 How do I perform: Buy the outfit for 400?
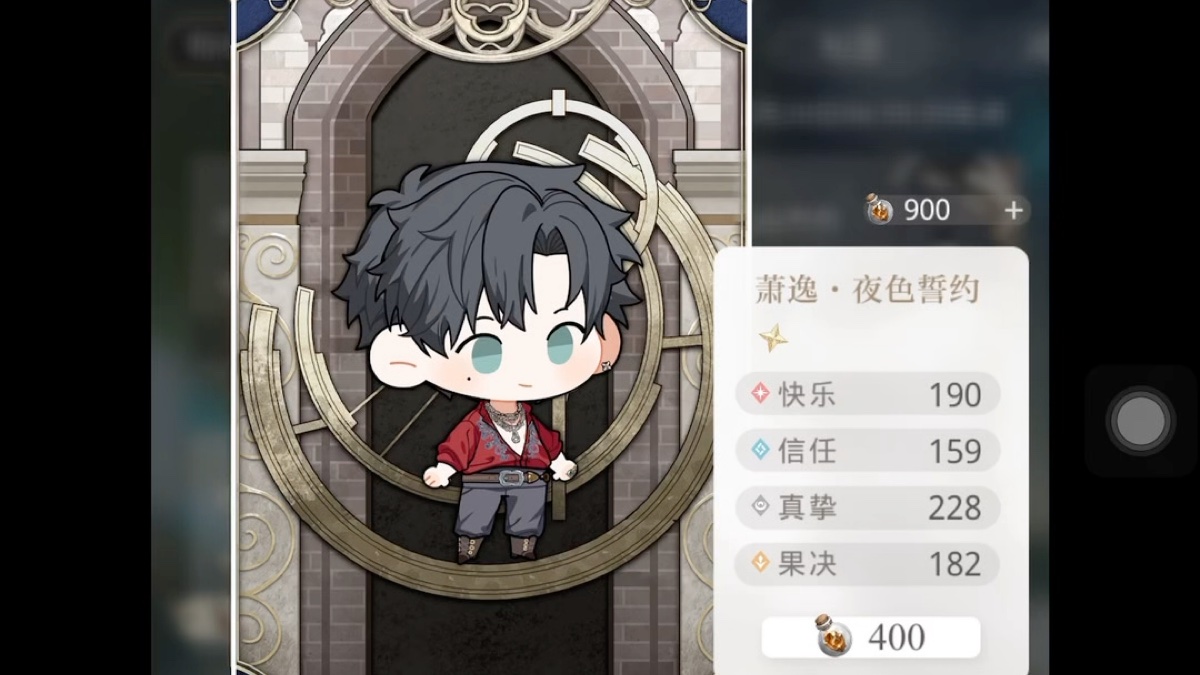pos(871,637)
